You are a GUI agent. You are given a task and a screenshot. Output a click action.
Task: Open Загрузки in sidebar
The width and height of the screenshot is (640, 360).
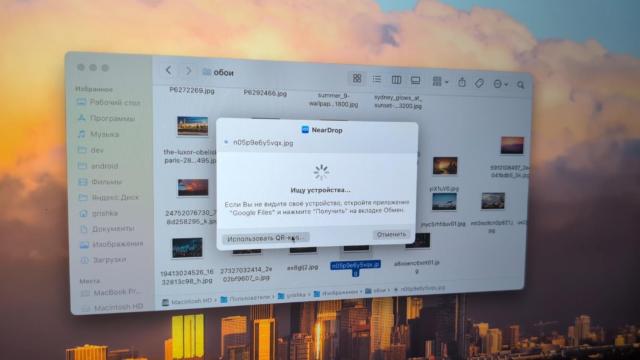click(104, 260)
